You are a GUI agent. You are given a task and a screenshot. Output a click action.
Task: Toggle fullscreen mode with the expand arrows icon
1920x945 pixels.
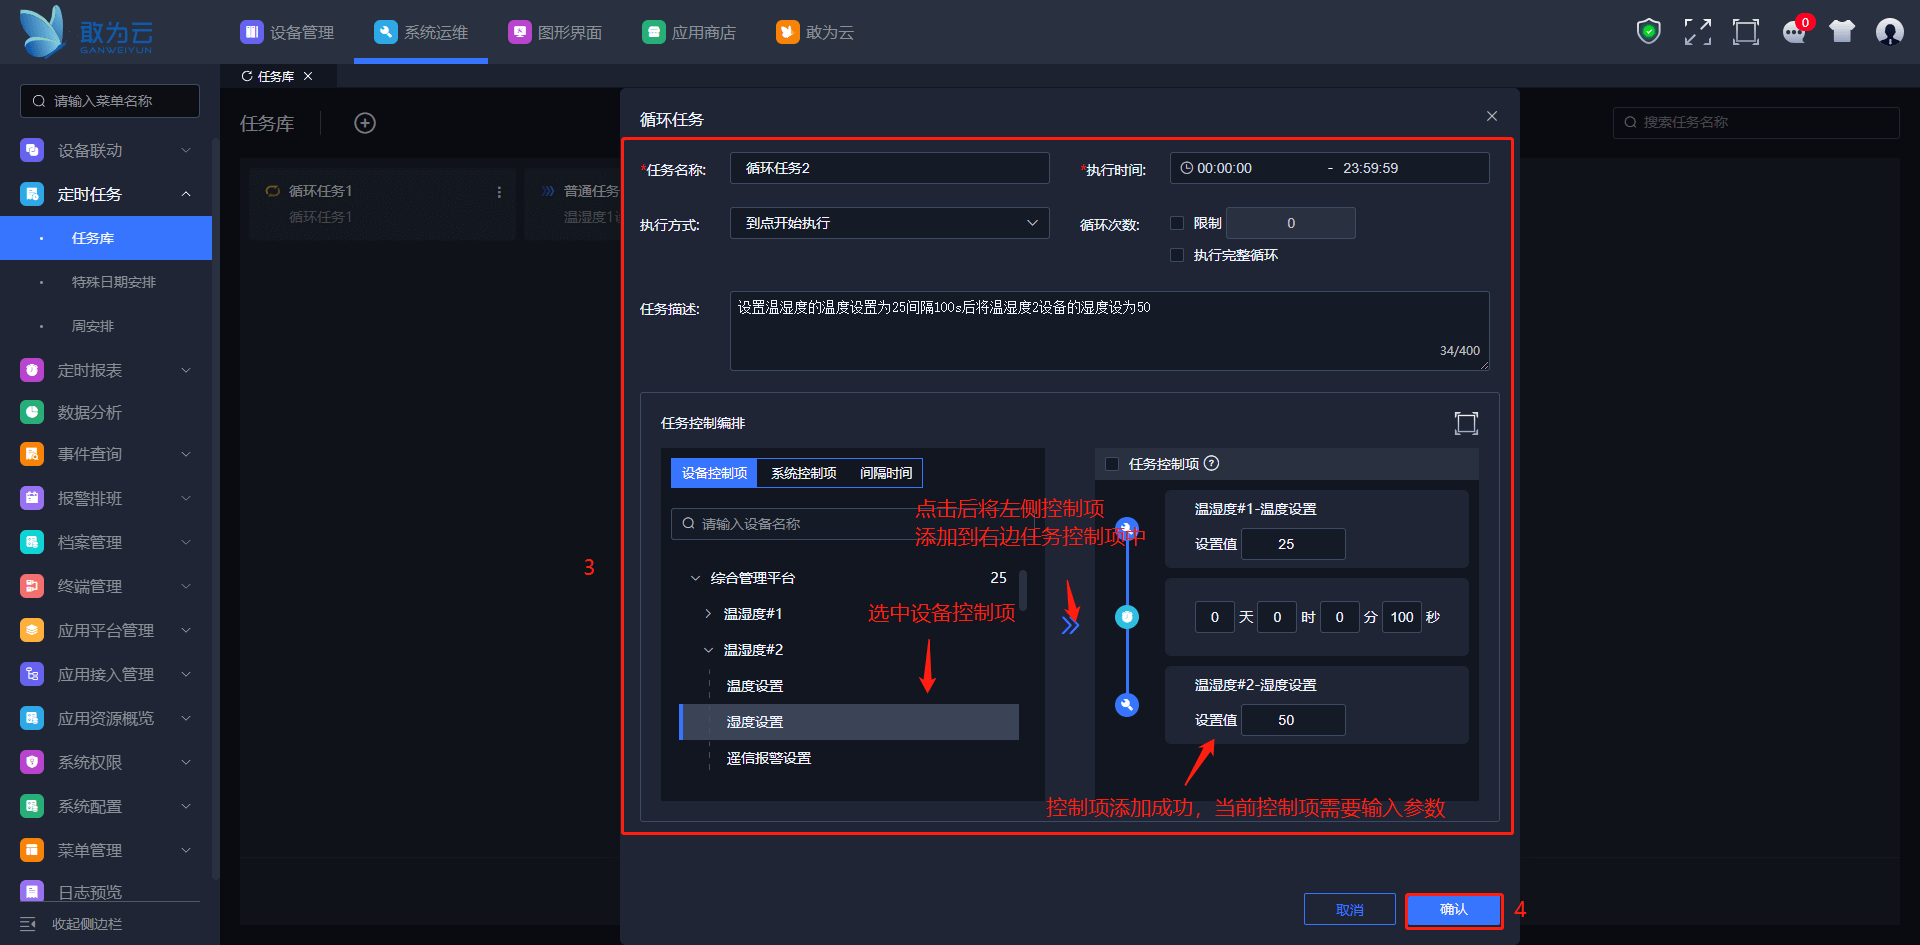[x=1697, y=32]
